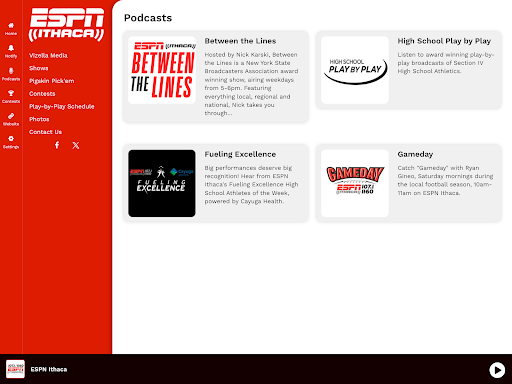Open the Home icon in sidebar
The height and width of the screenshot is (384, 512).
[11, 29]
